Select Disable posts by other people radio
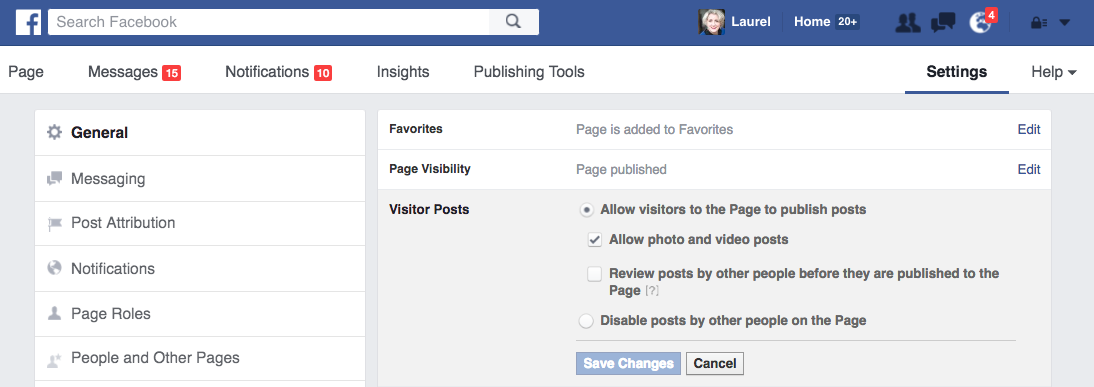1094x387 pixels. pyautogui.click(x=587, y=321)
